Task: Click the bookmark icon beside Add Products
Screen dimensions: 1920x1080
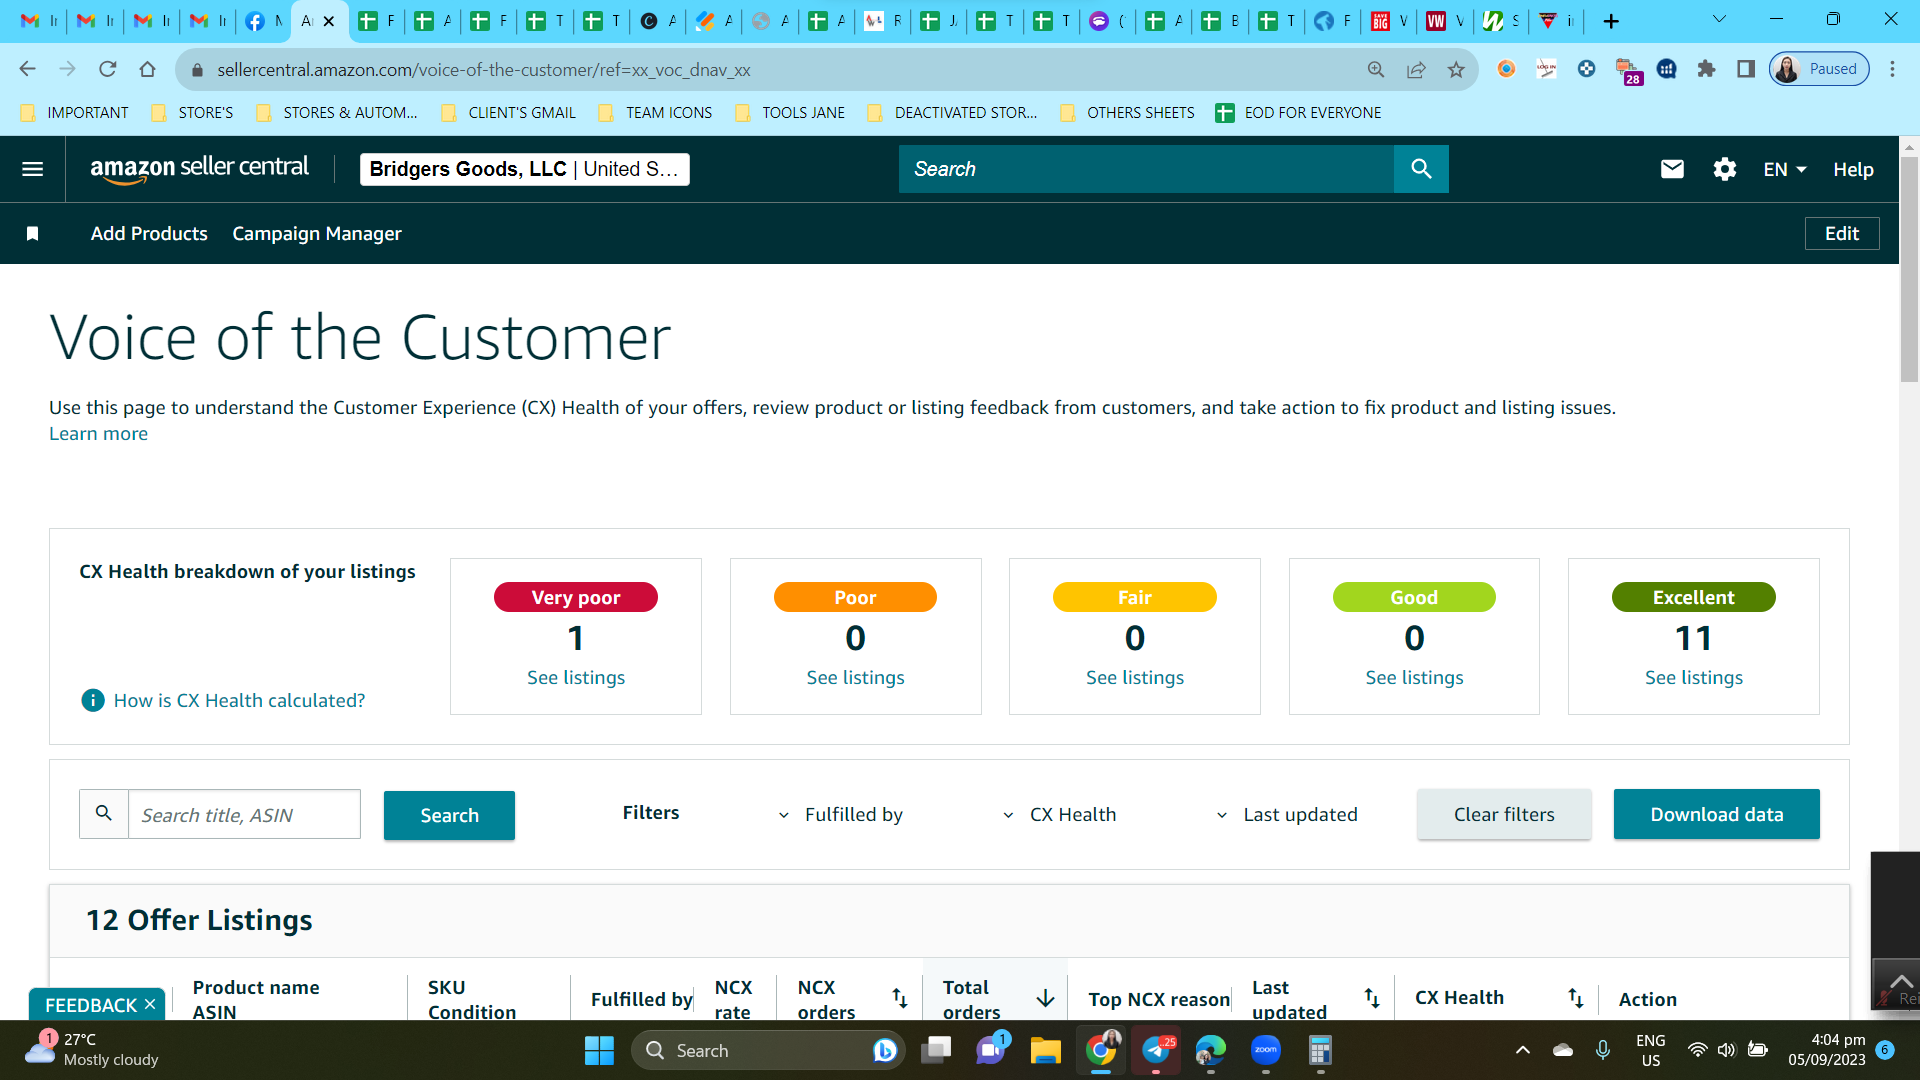Action: point(32,233)
